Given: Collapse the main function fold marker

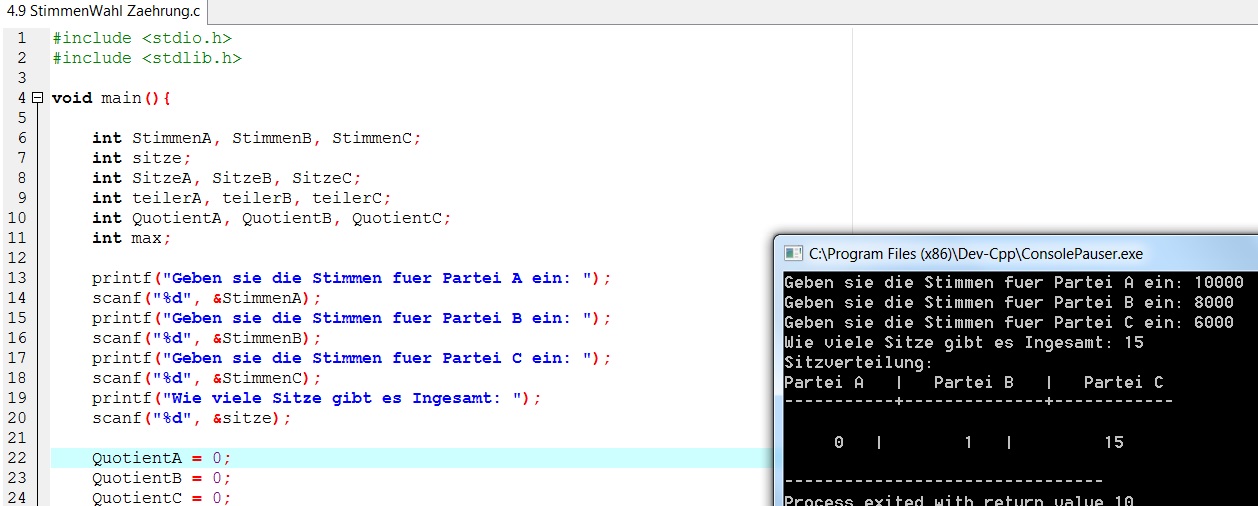Looking at the screenshot, I should [37, 98].
